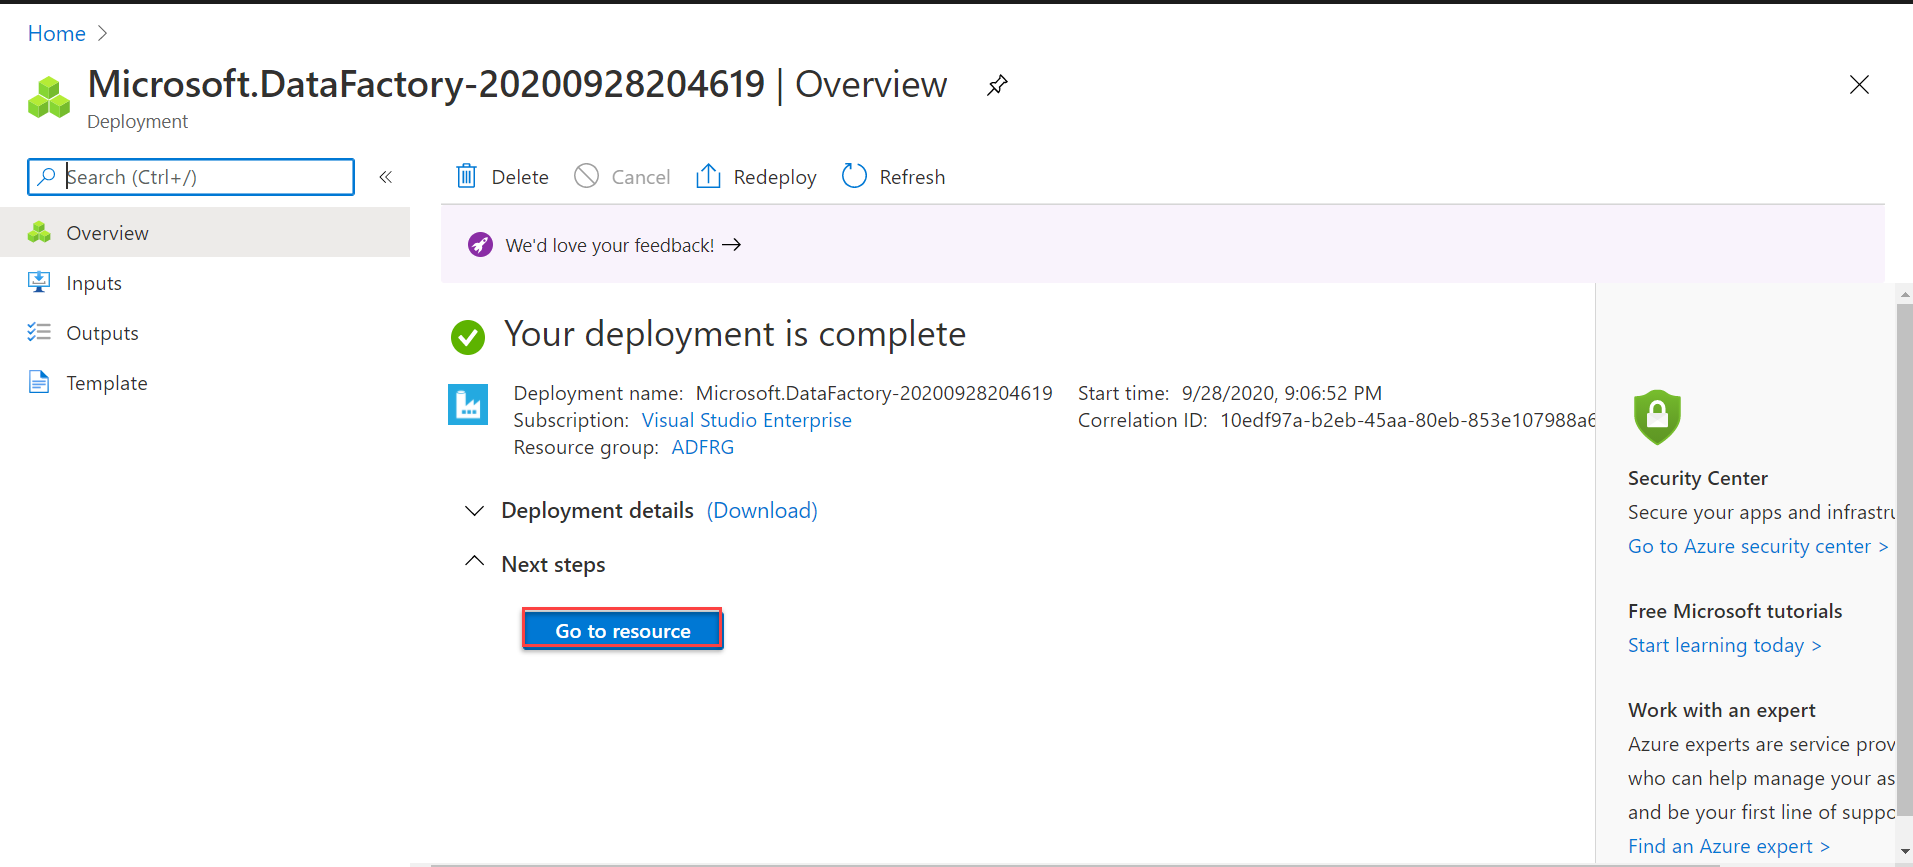Click the Security Center shield icon
Screen dimensions: 1913x867
pos(1657,417)
